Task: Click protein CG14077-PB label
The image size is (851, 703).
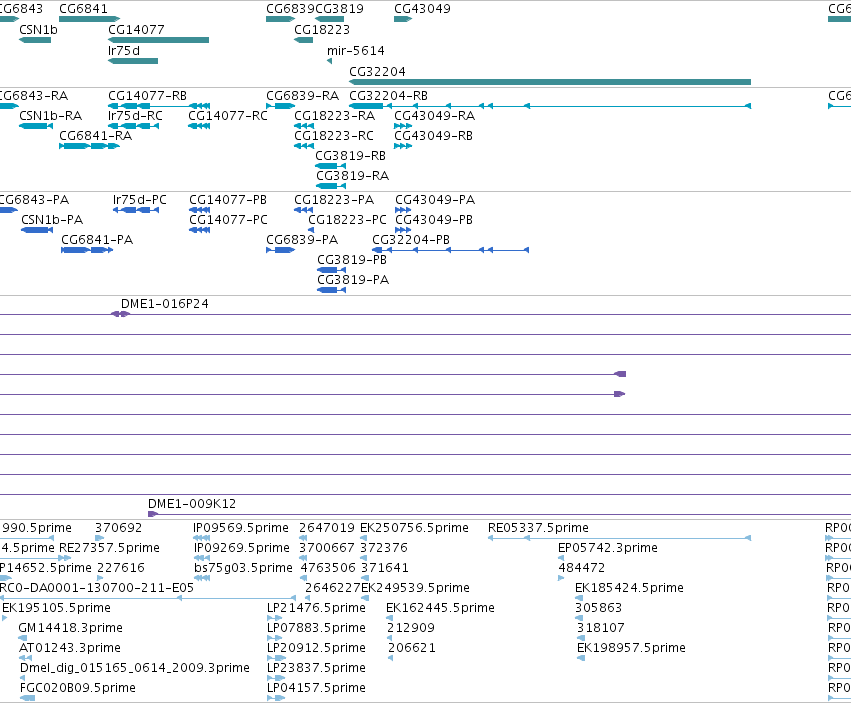Action: pos(228,200)
